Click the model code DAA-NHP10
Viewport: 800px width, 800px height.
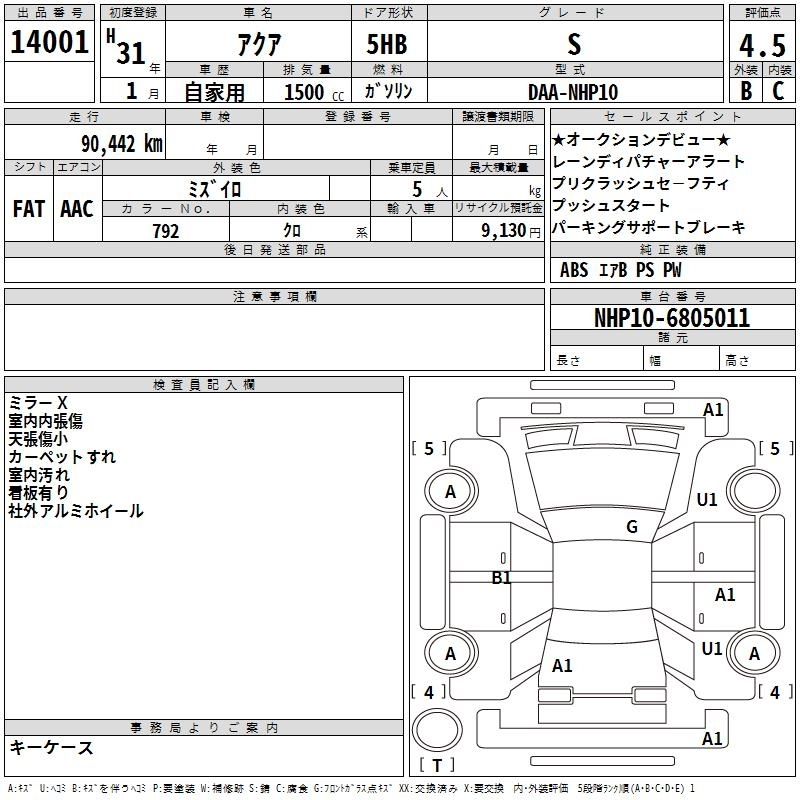(x=573, y=91)
